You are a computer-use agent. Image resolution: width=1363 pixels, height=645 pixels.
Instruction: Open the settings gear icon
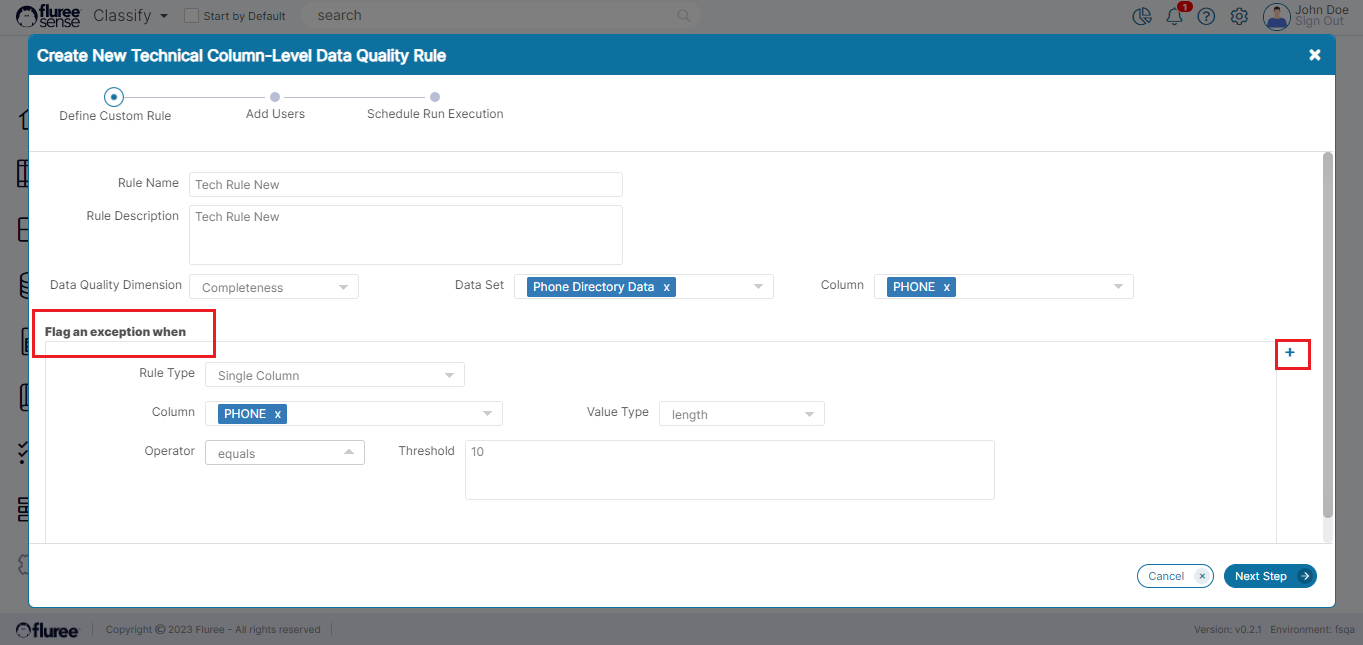tap(1239, 16)
